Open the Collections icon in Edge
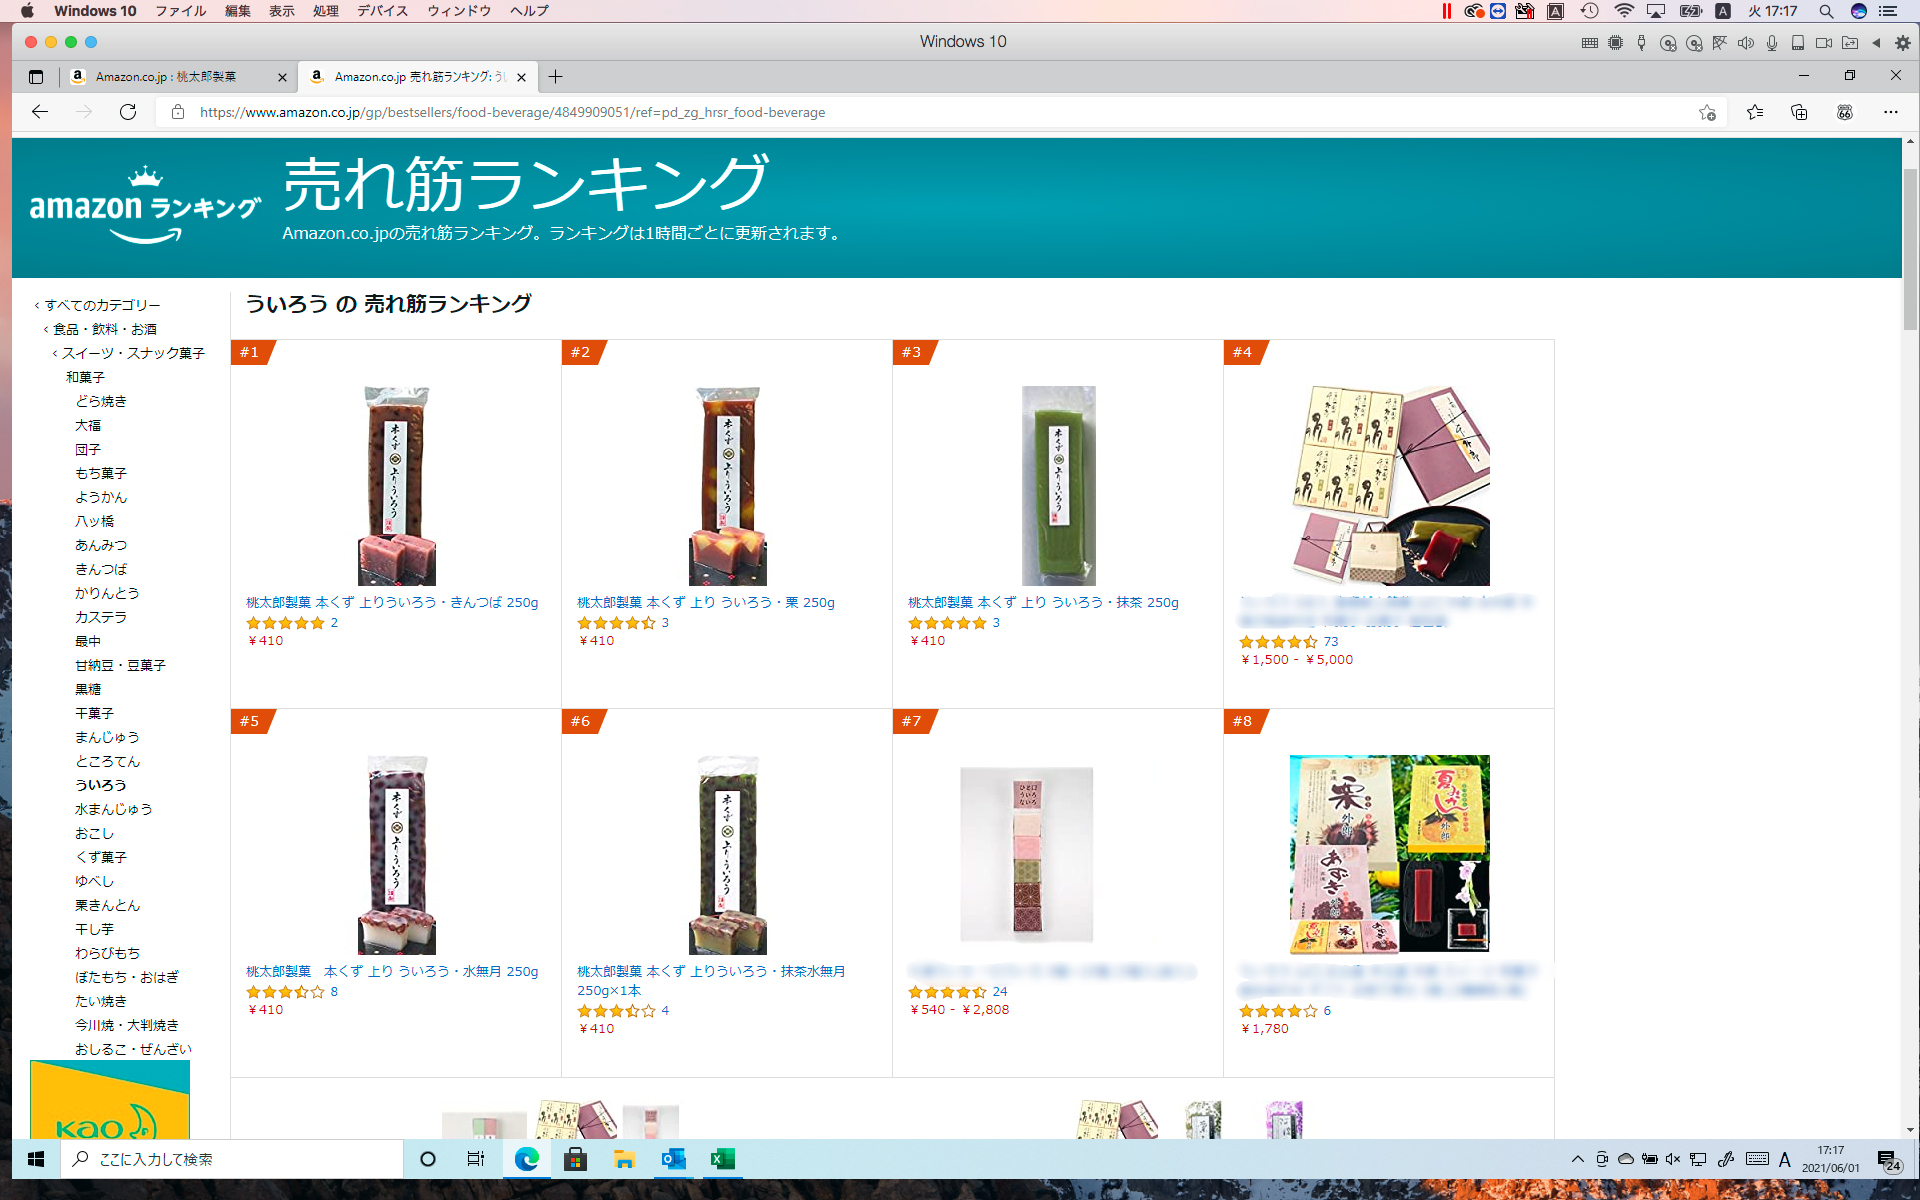Viewport: 1920px width, 1200px height. tap(1799, 112)
